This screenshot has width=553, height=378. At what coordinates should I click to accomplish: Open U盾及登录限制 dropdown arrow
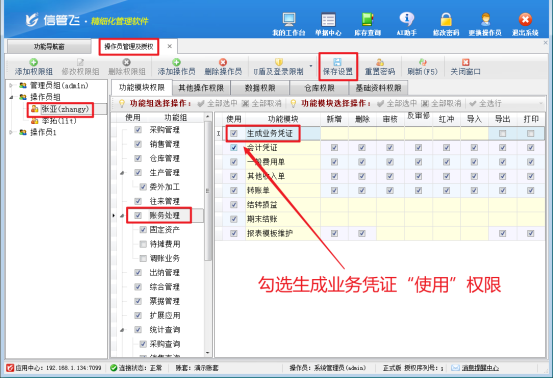point(311,66)
